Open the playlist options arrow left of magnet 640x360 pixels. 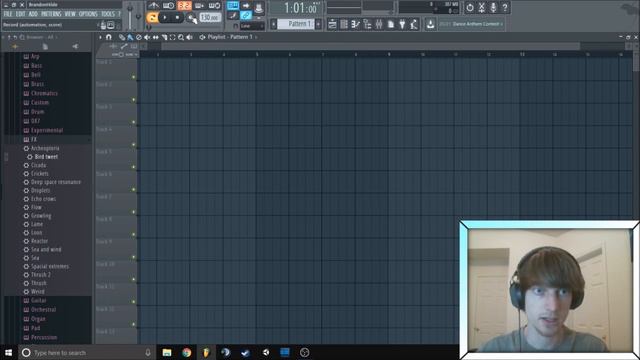[x=100, y=37]
